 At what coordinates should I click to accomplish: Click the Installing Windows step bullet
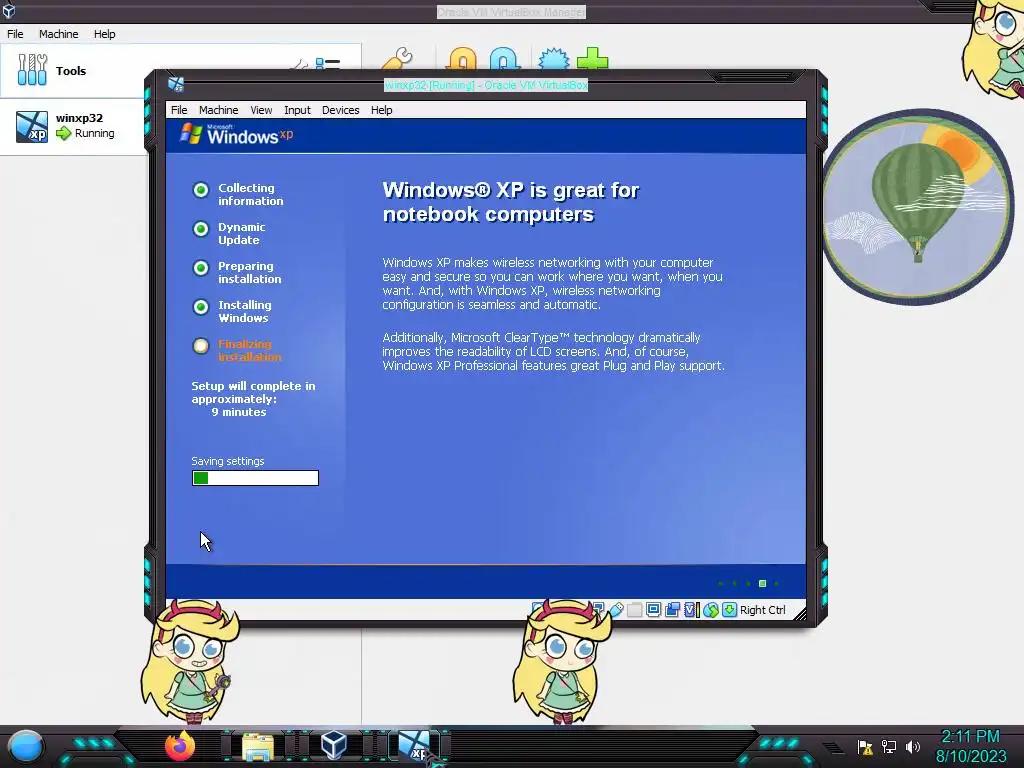[200, 307]
